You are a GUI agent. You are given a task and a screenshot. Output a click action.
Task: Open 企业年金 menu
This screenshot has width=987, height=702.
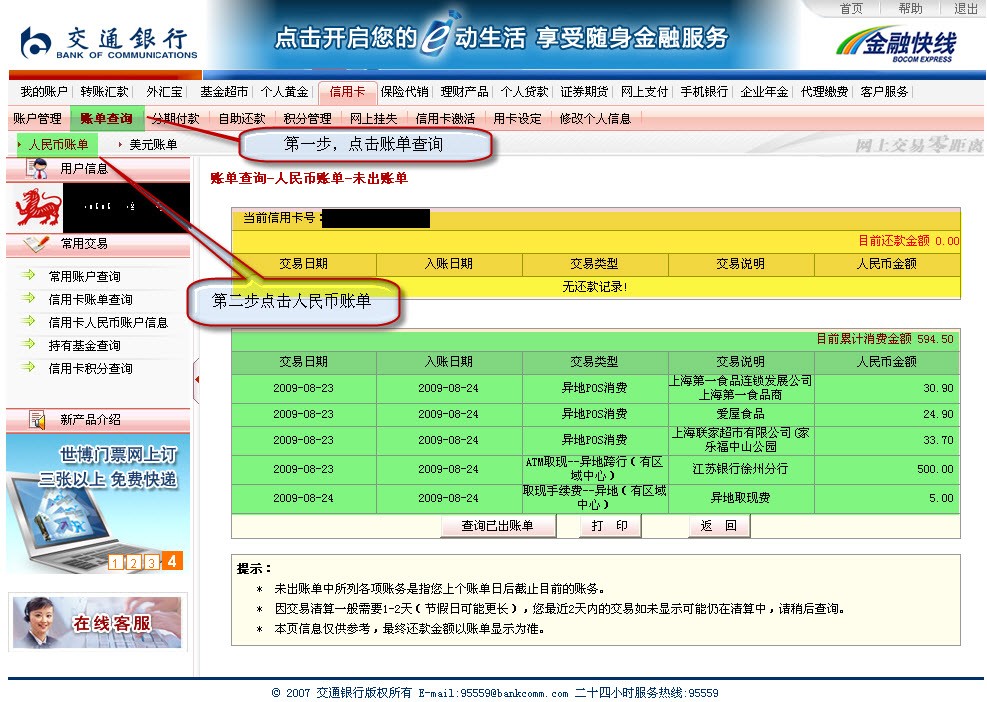[x=764, y=92]
